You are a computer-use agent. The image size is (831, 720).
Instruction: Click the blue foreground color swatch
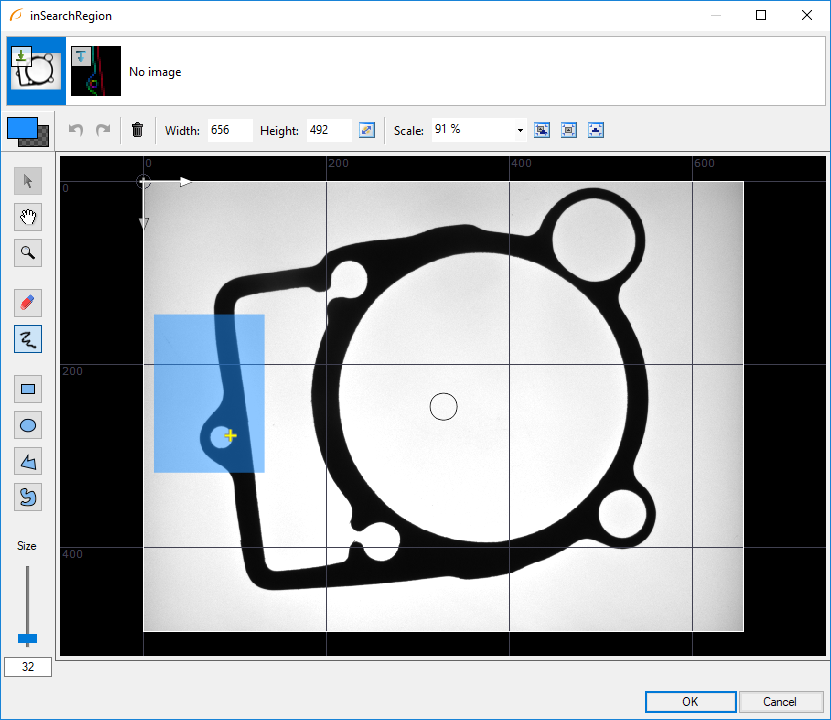[x=21, y=128]
